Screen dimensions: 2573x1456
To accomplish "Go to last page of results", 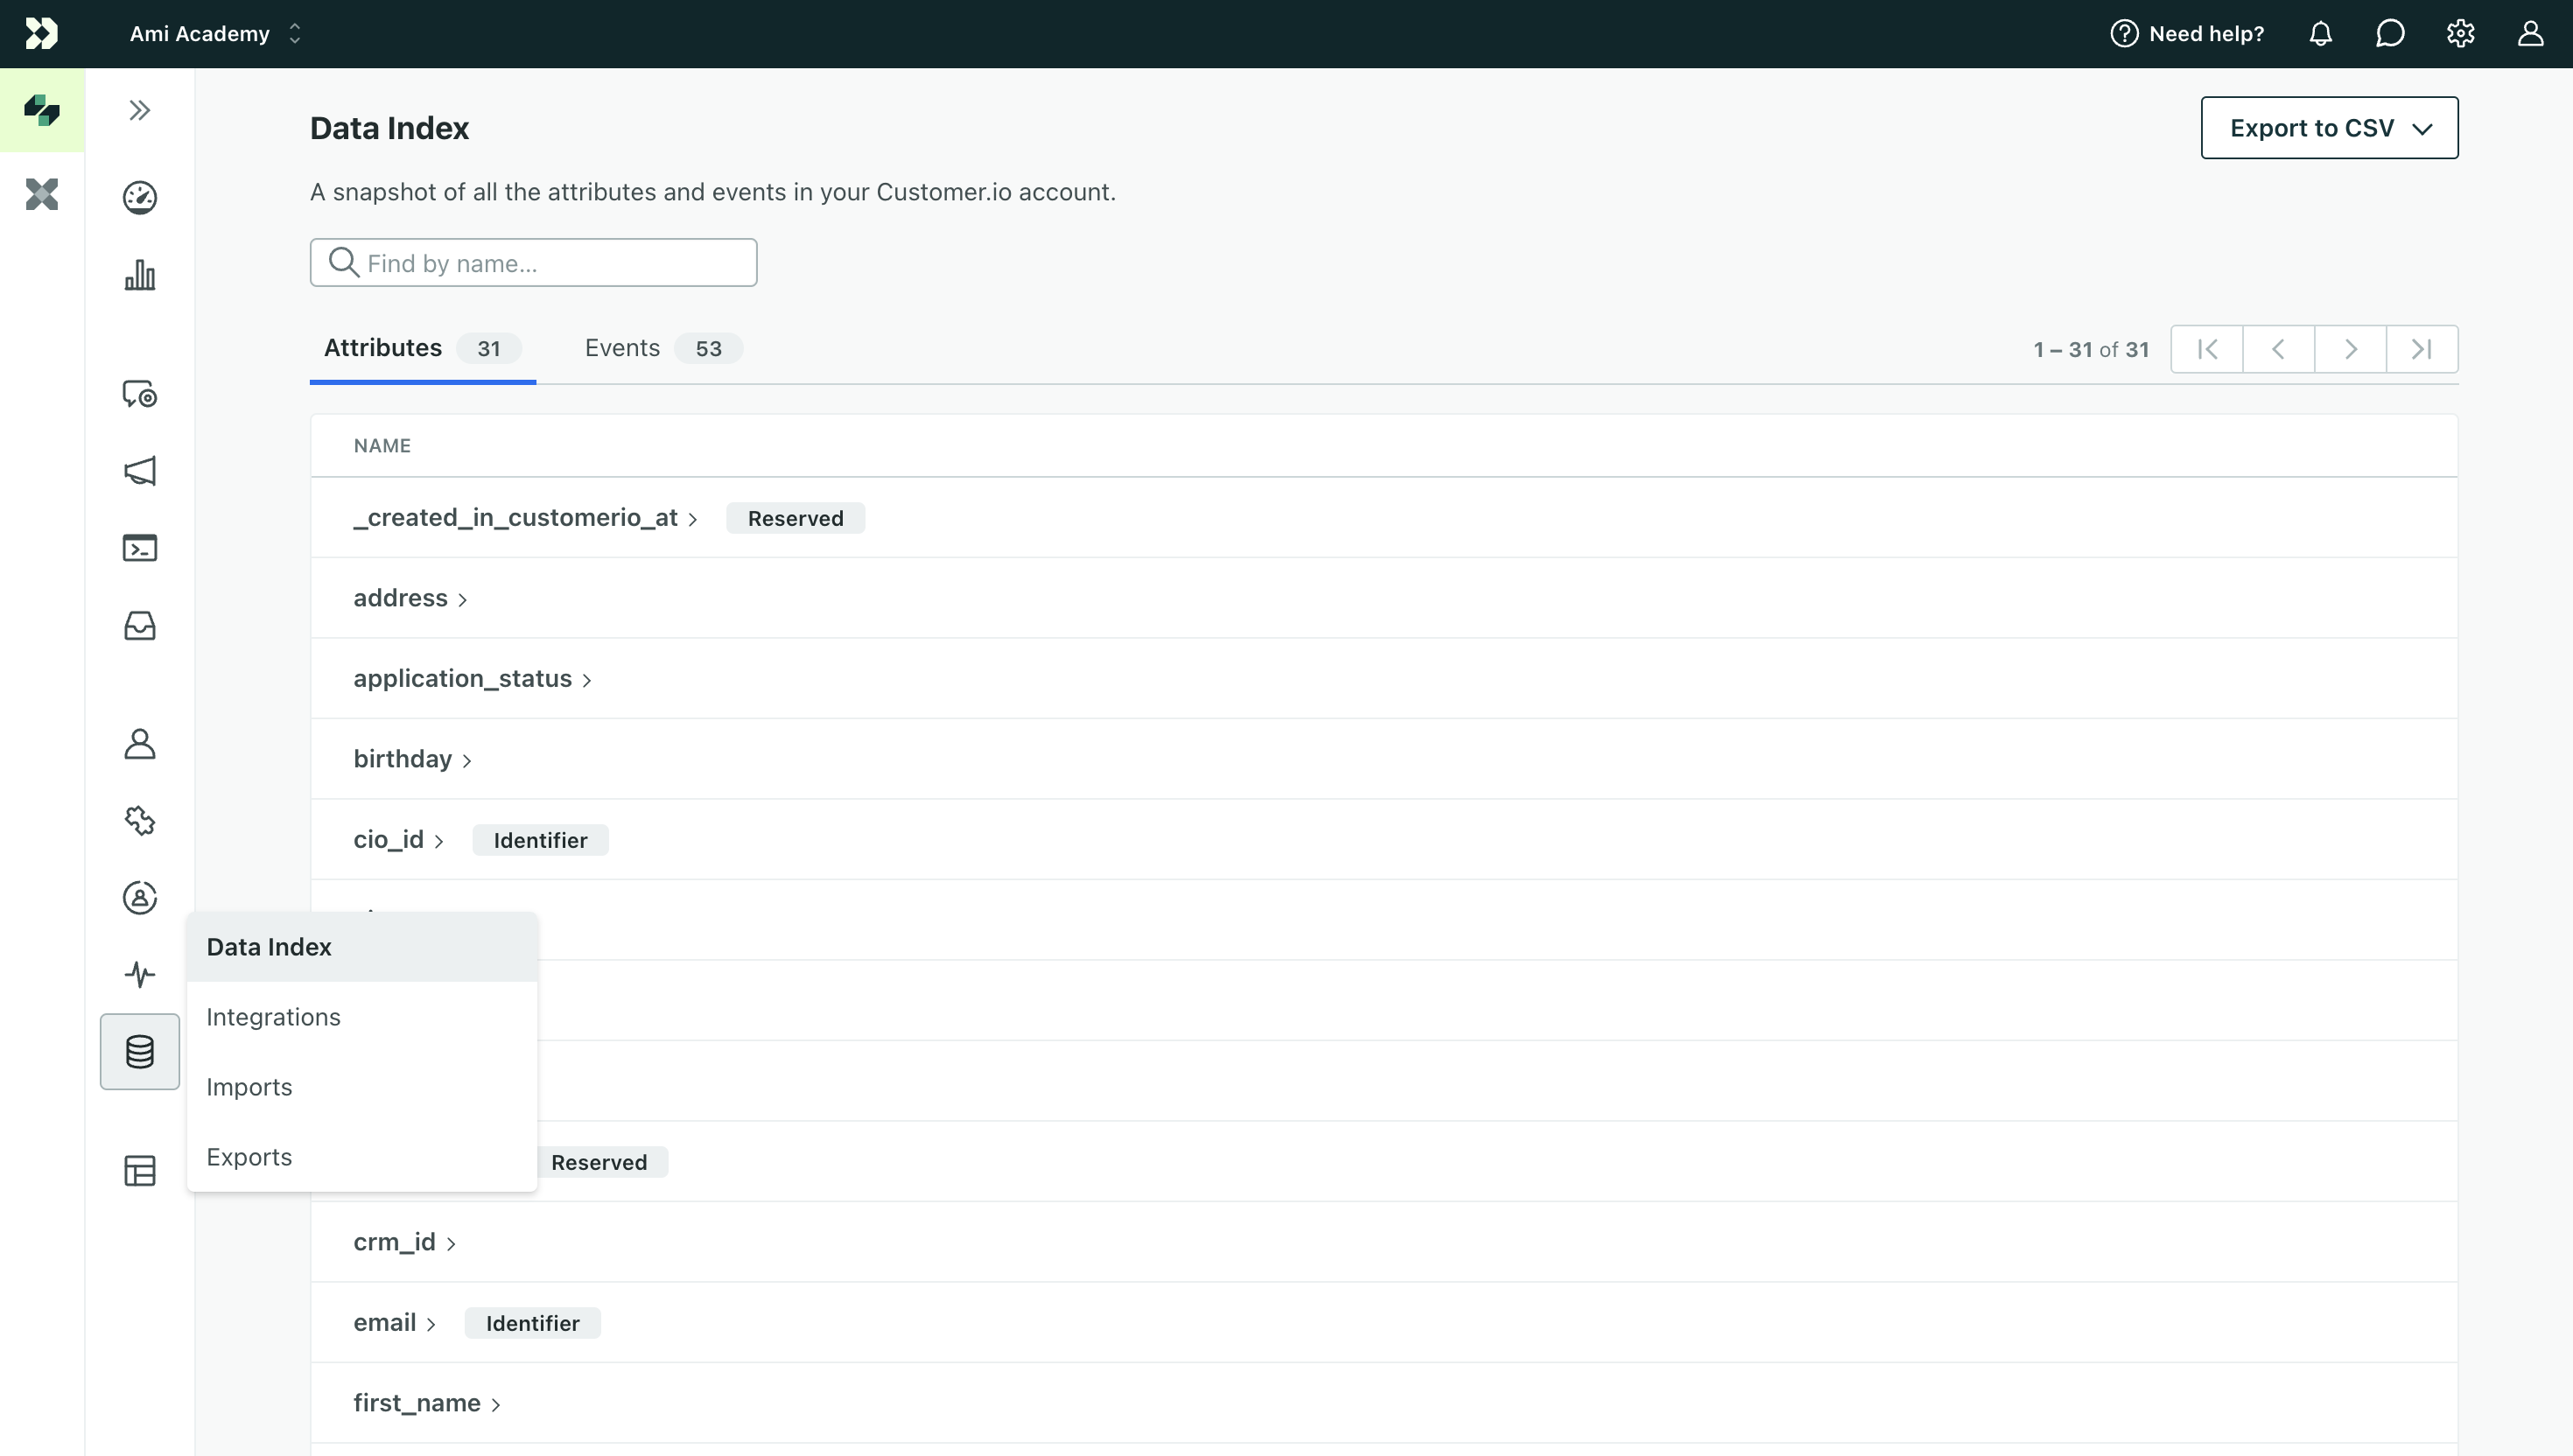I will pyautogui.click(x=2422, y=349).
